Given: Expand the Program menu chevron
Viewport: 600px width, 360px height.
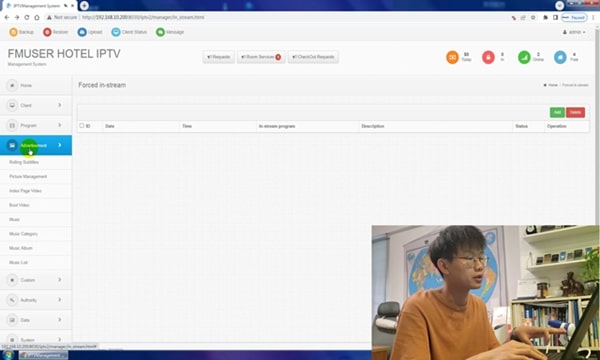Looking at the screenshot, I should (x=60, y=125).
